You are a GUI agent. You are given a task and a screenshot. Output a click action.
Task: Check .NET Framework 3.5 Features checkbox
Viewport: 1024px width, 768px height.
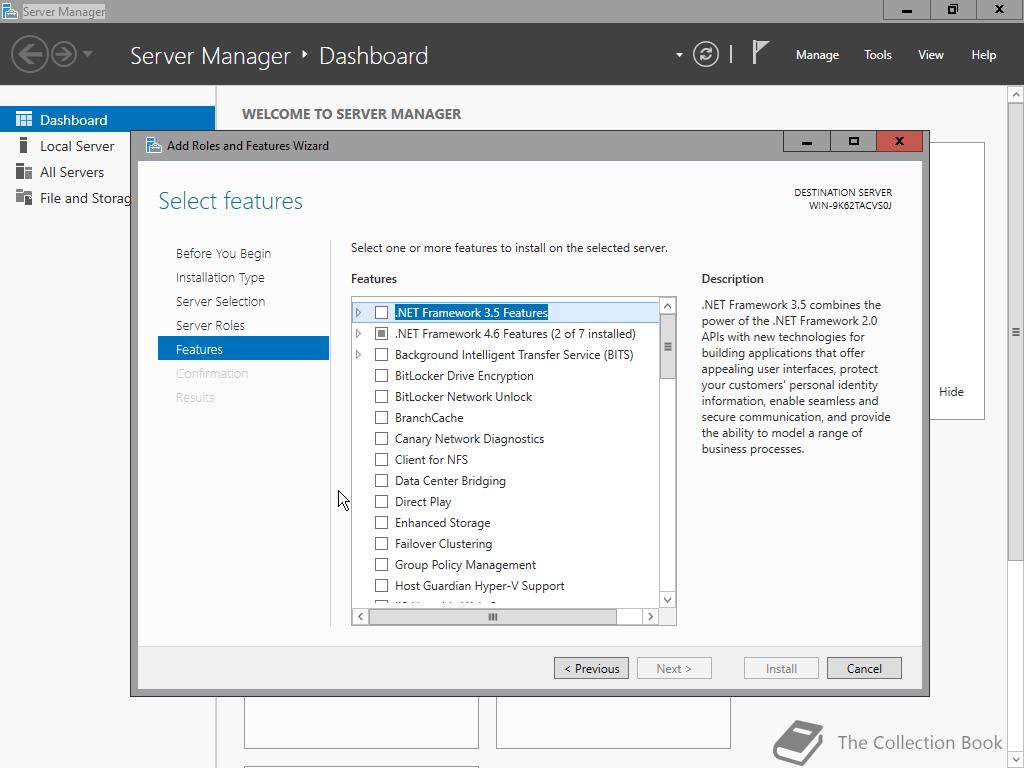381,313
